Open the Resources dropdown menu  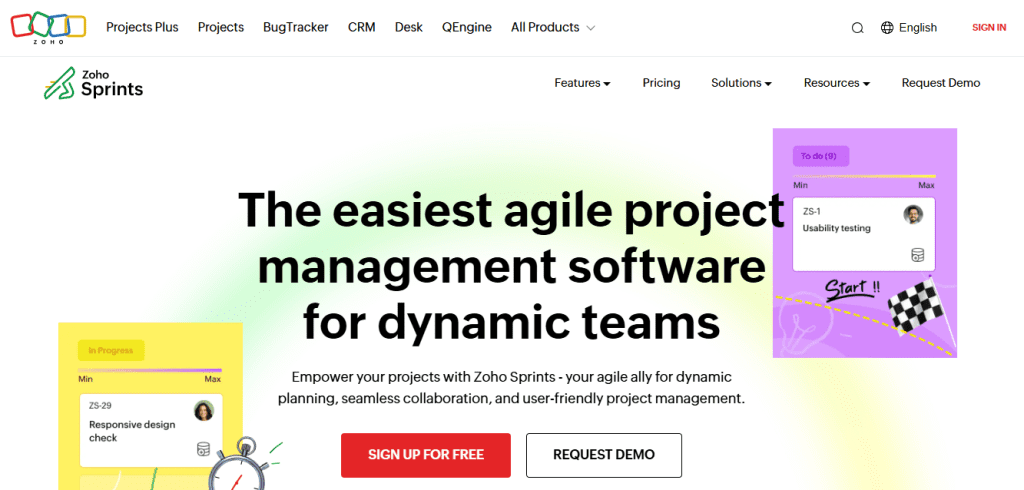[x=837, y=83]
